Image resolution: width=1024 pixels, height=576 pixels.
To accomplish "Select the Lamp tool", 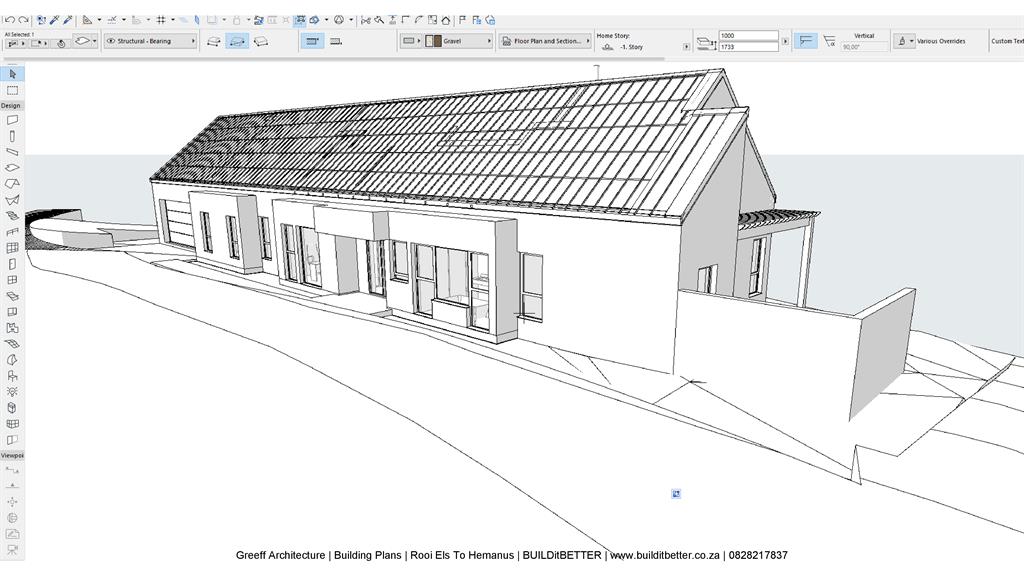I will [x=12, y=392].
